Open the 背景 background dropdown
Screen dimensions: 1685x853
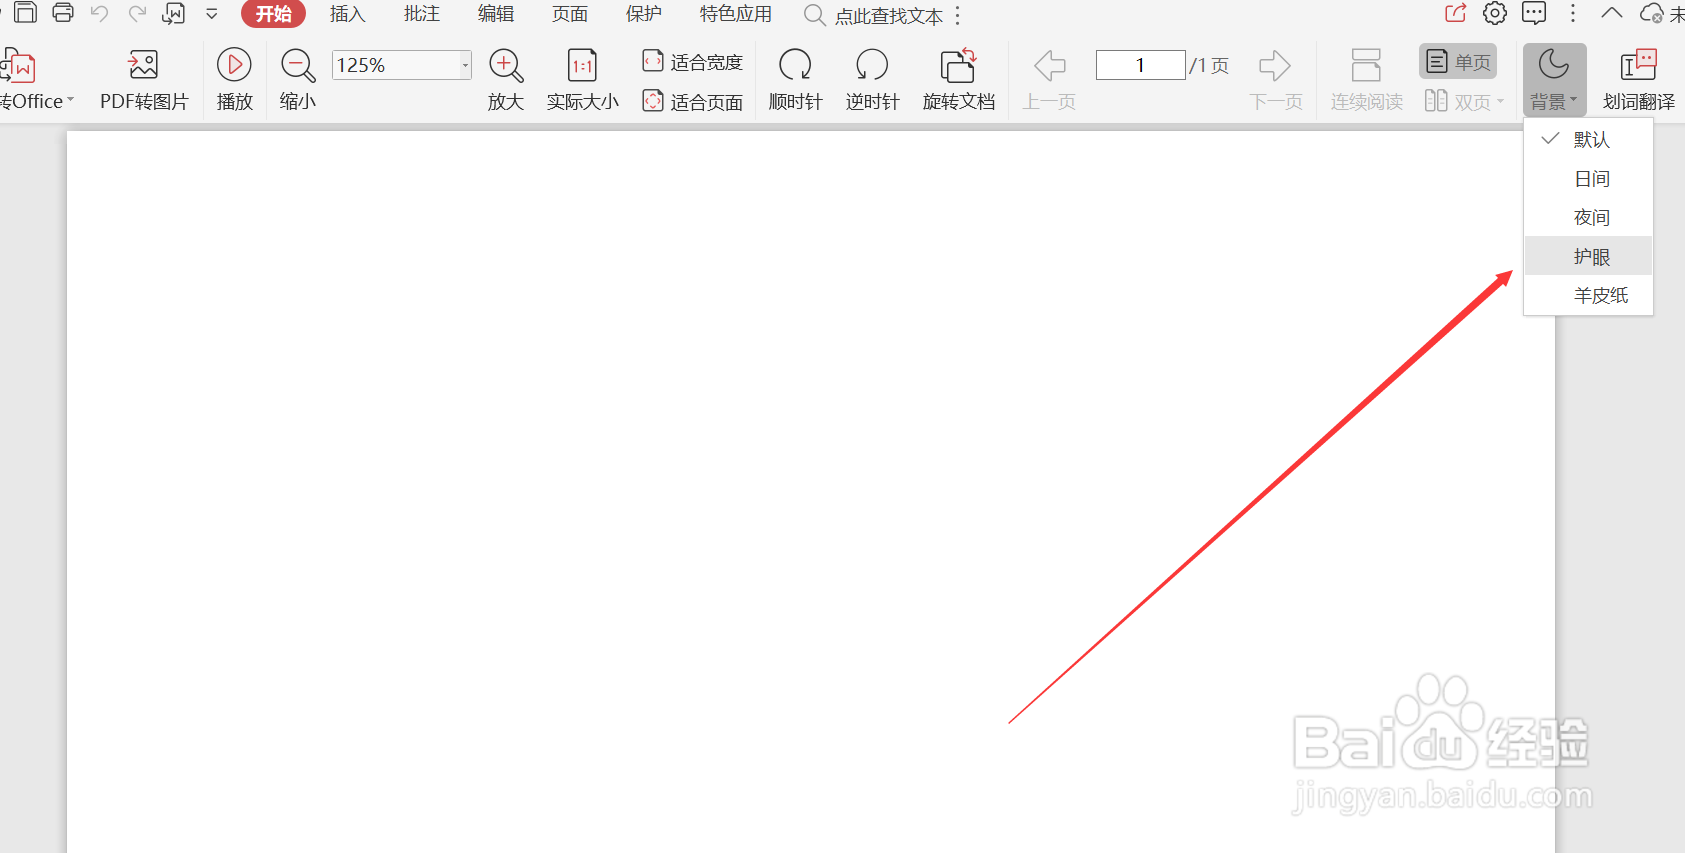click(1554, 80)
